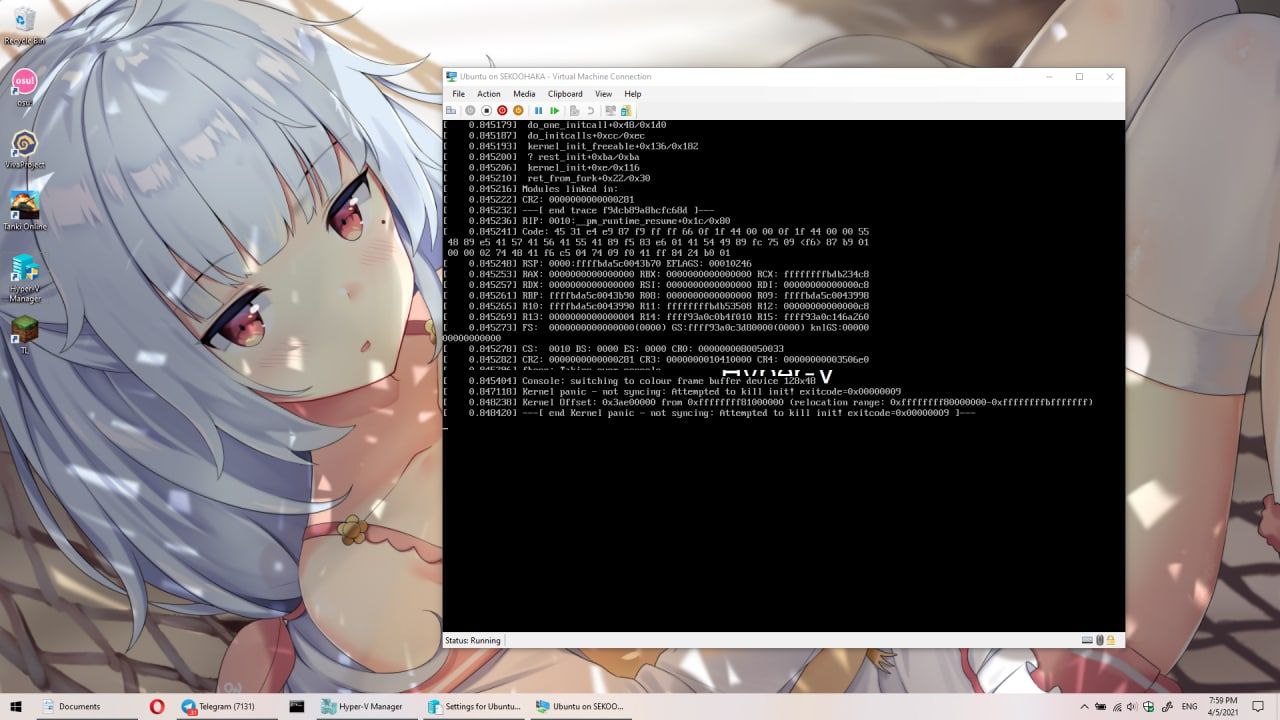Click the green Reset/Resume icon

[554, 110]
